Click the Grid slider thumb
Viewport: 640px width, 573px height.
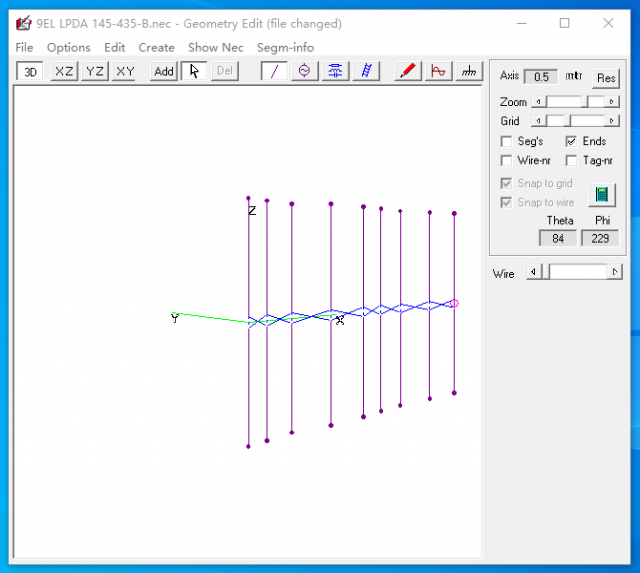tap(568, 121)
